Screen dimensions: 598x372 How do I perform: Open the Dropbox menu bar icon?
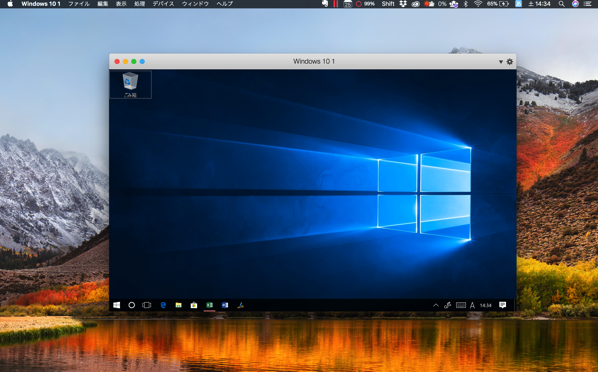403,4
